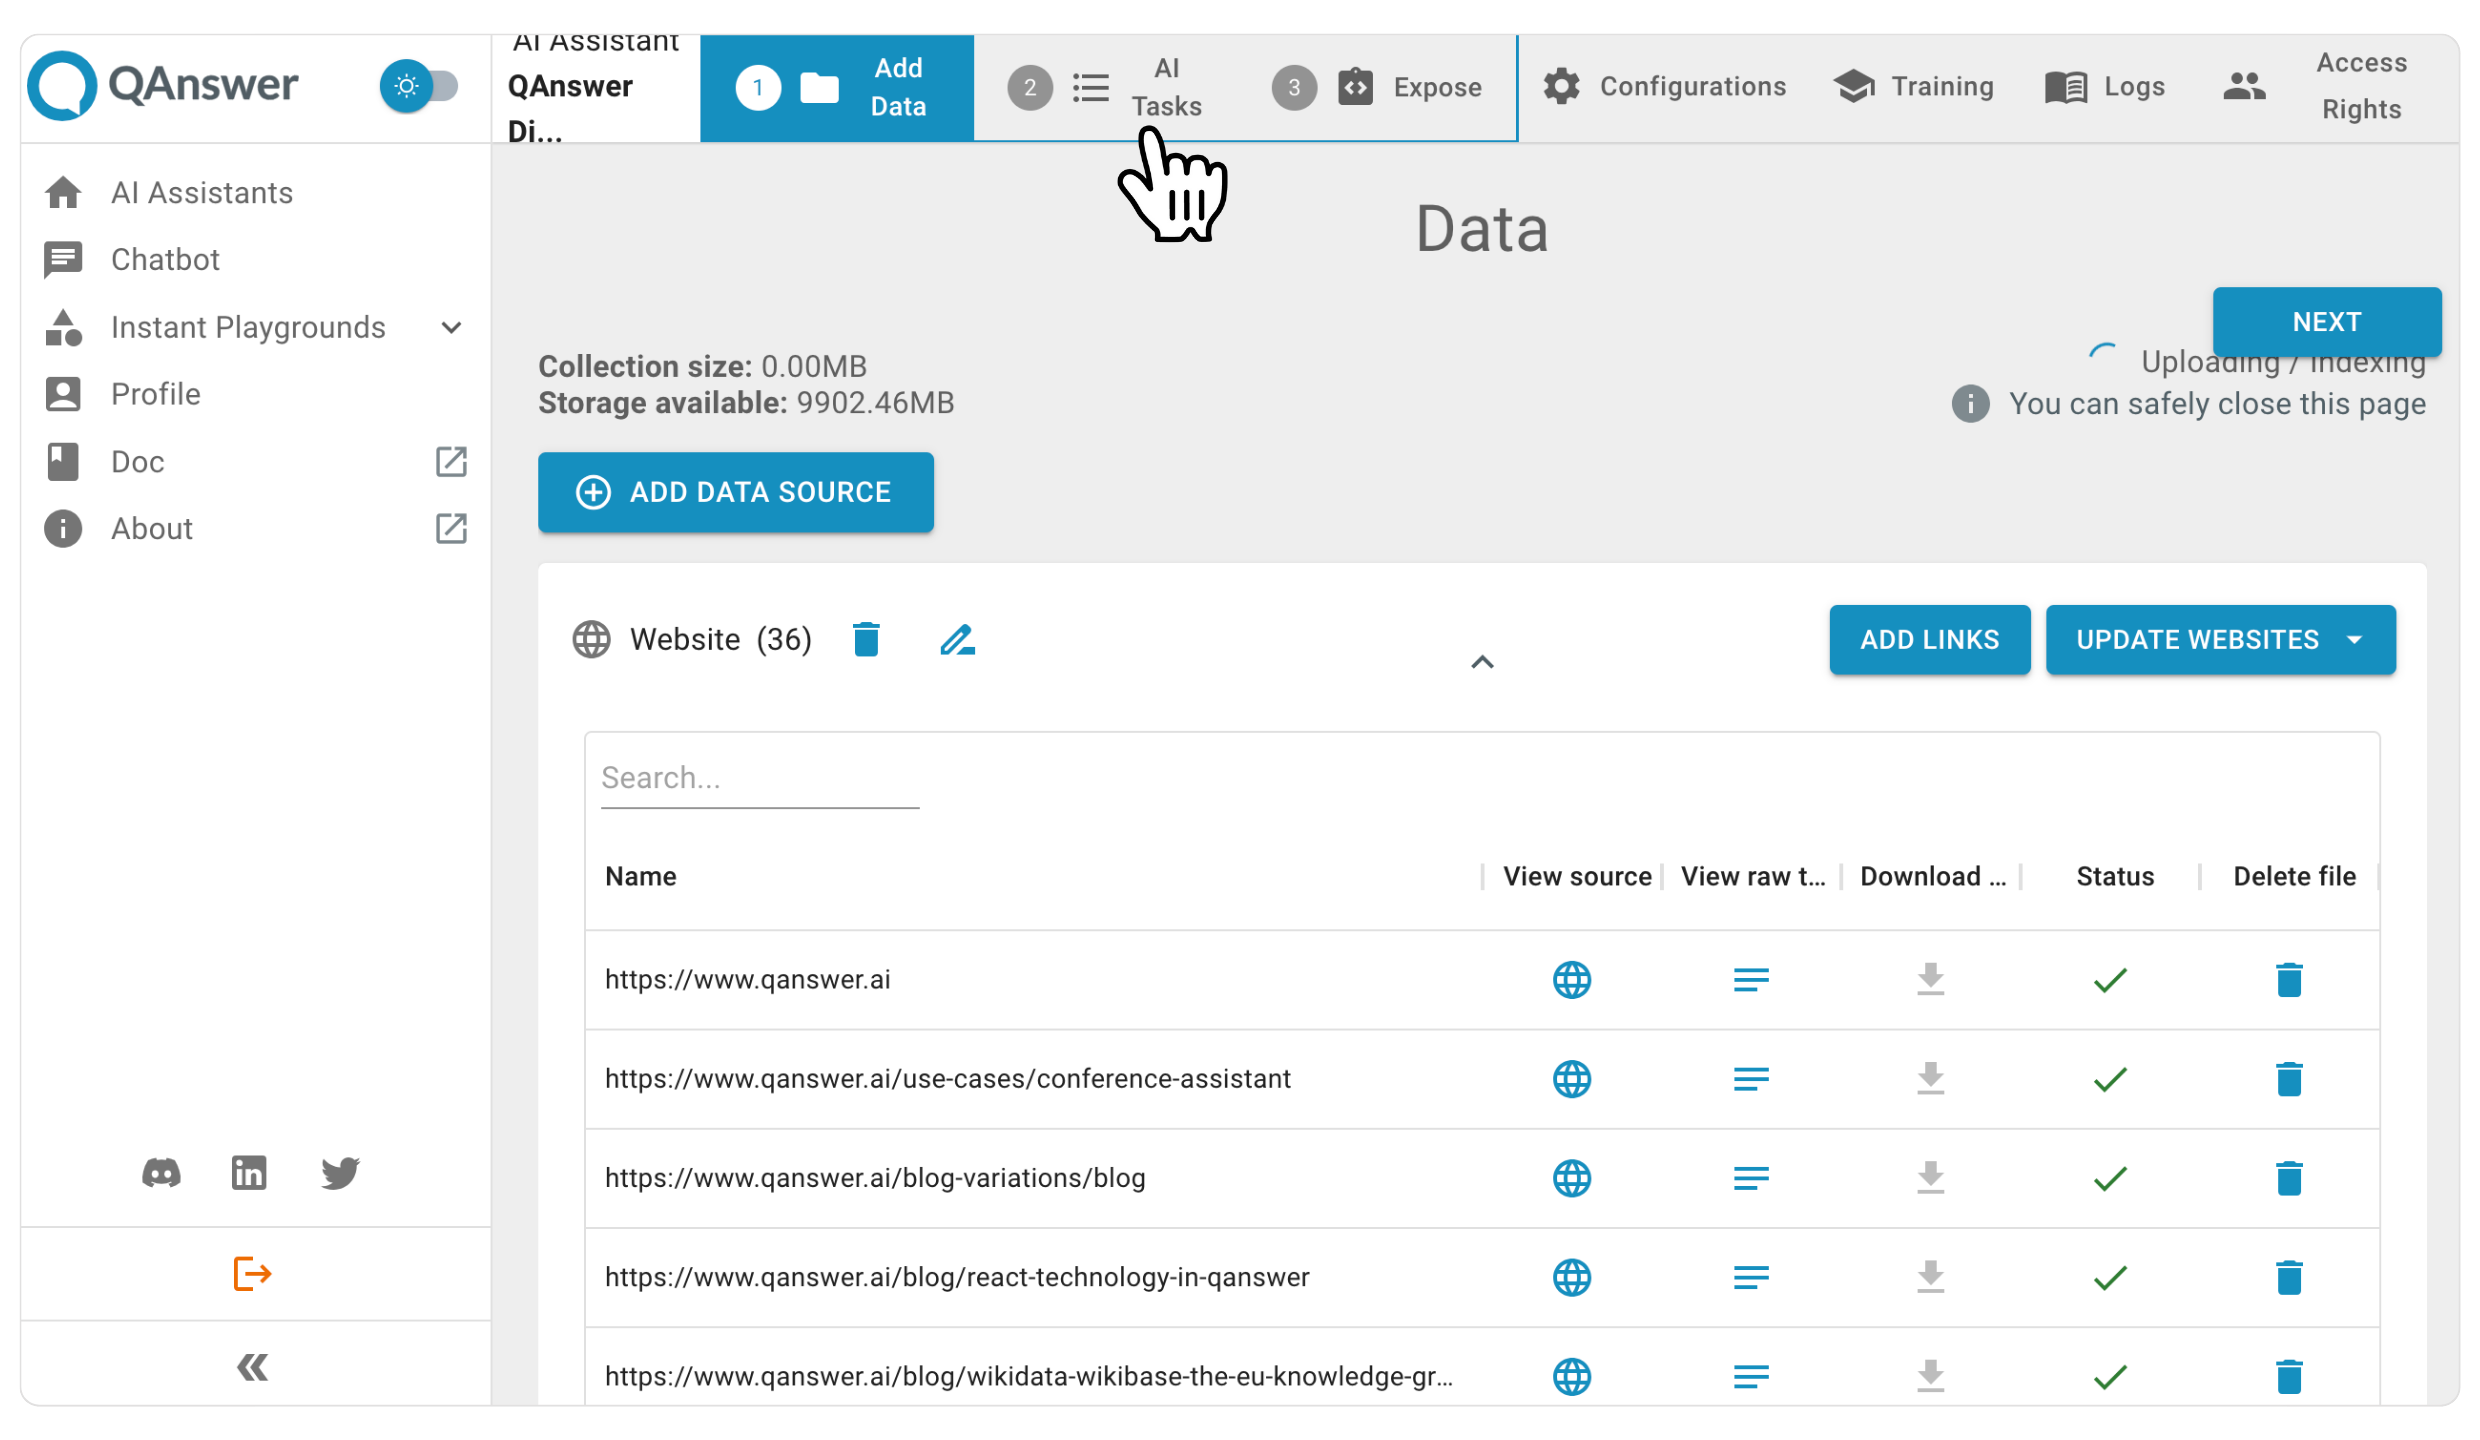This screenshot has width=2480, height=1440.
Task: Click the logout icon
Action: [x=252, y=1274]
